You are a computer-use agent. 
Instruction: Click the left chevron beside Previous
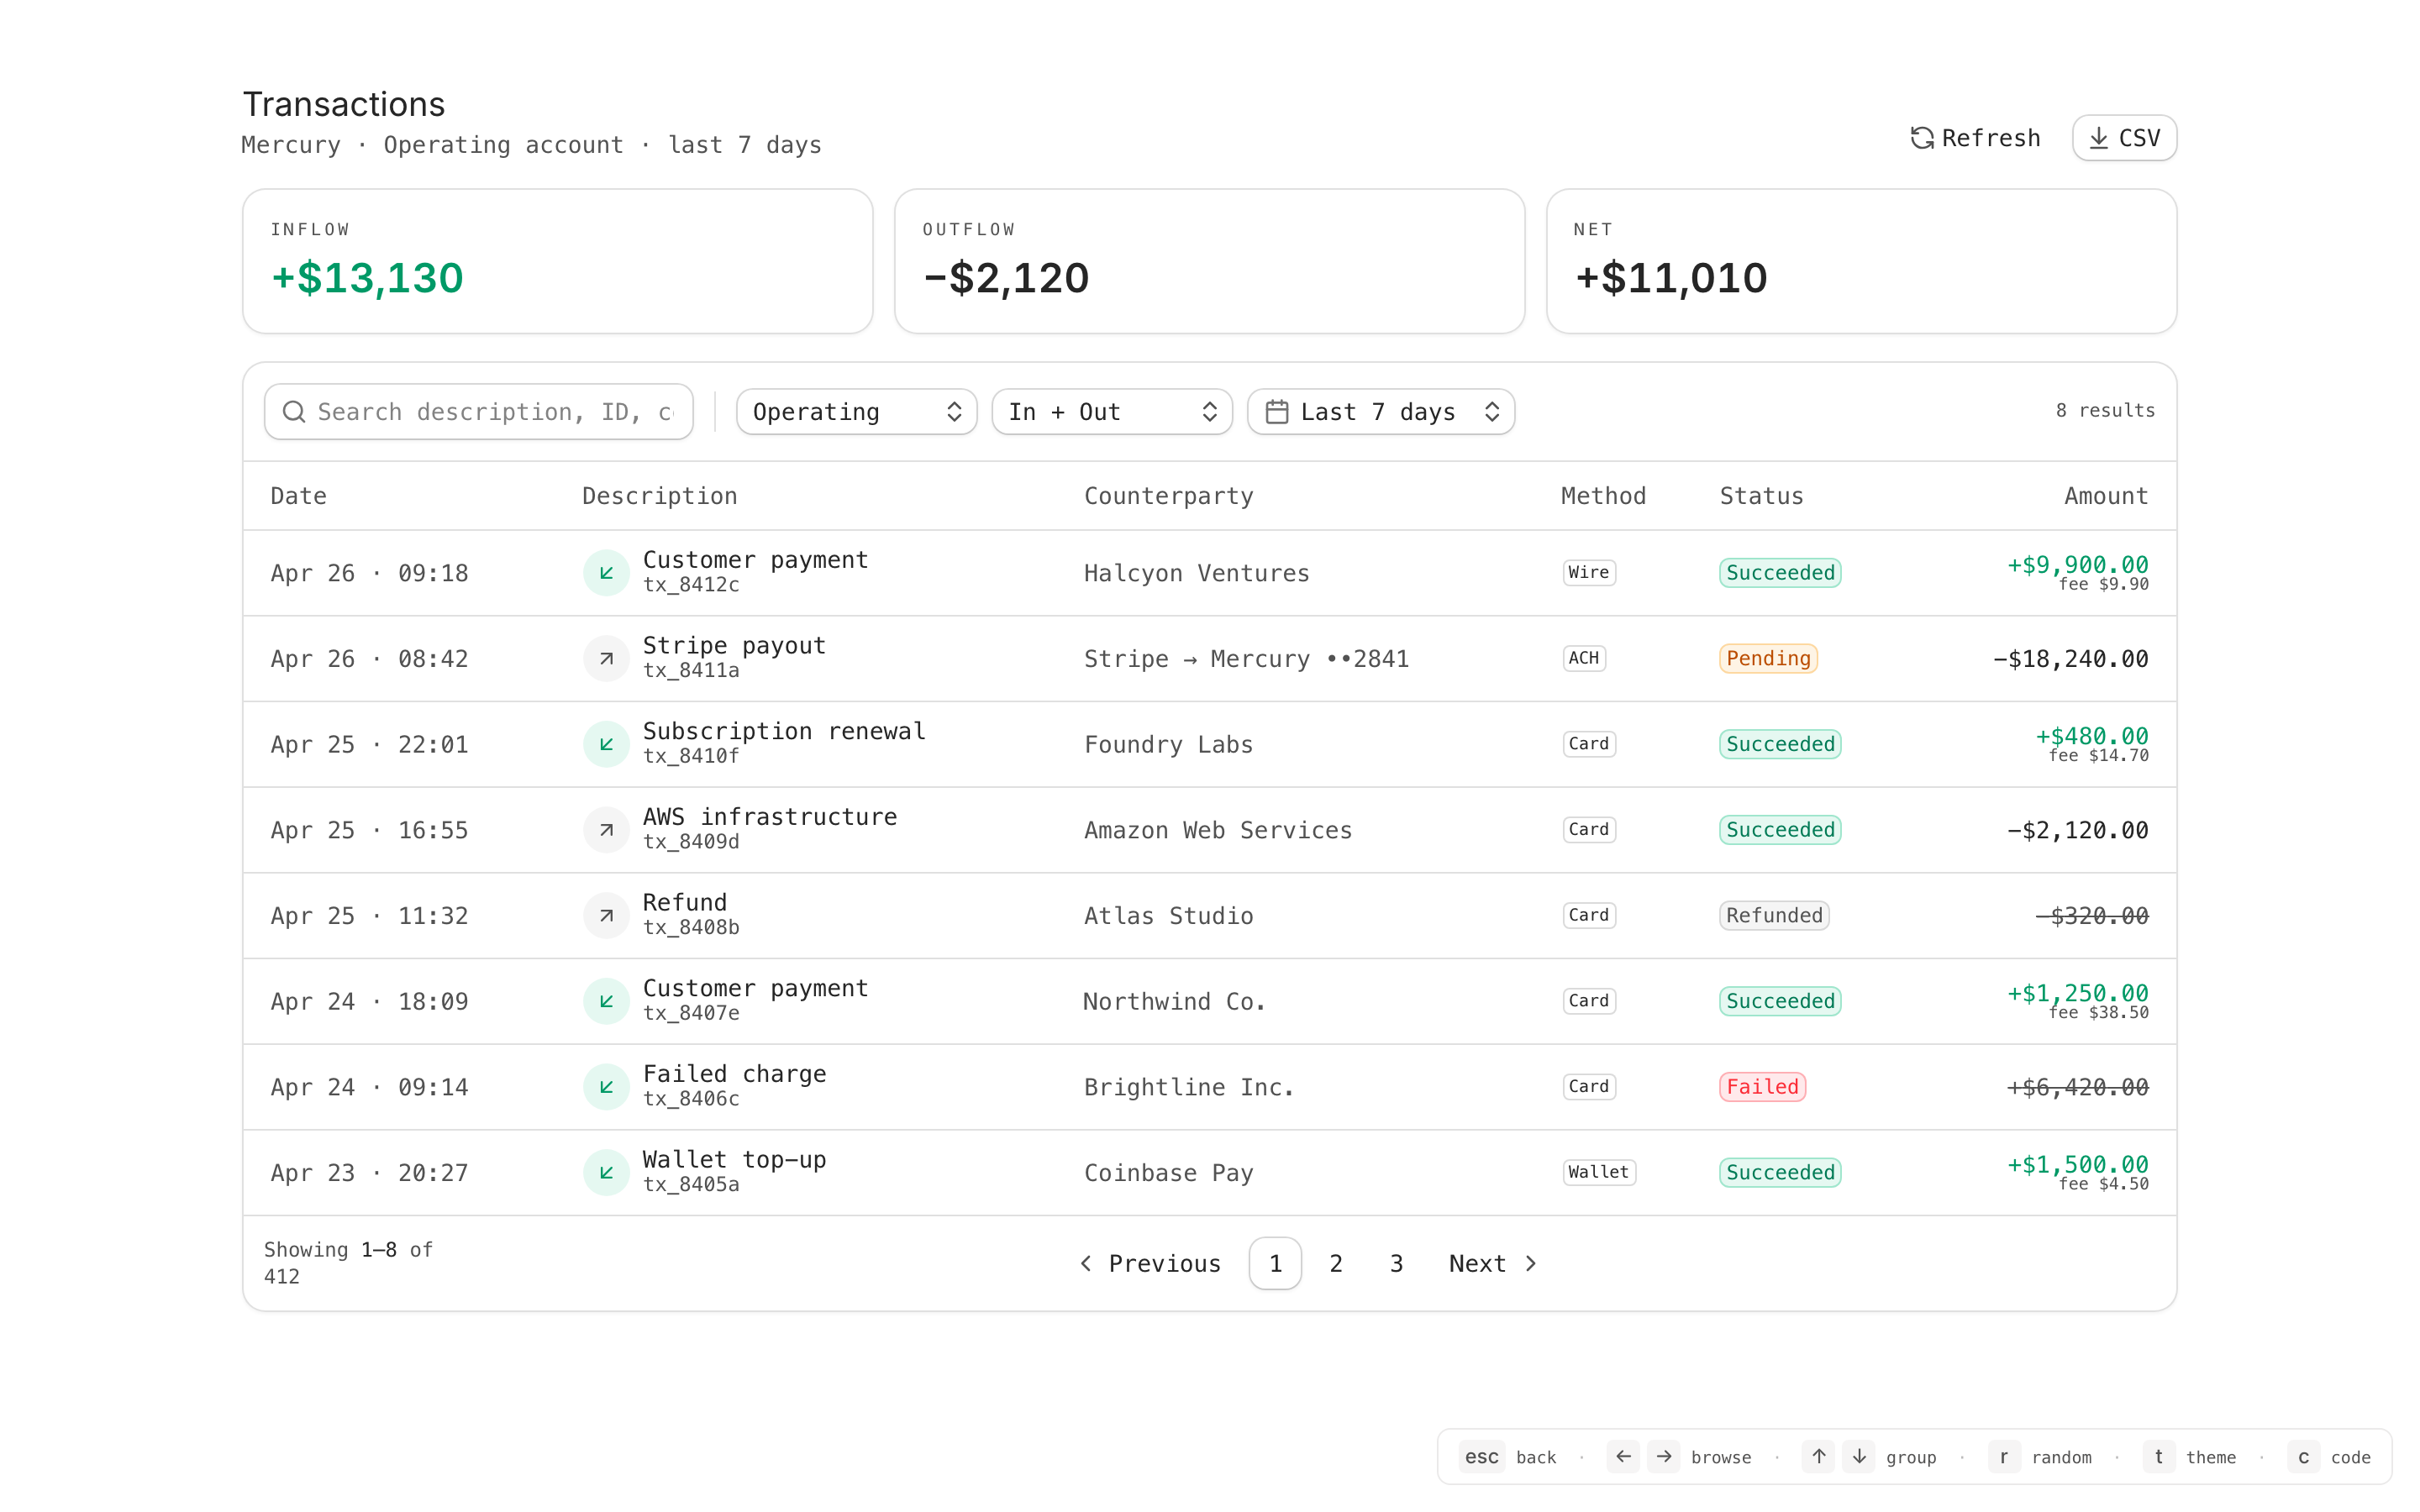(1086, 1263)
